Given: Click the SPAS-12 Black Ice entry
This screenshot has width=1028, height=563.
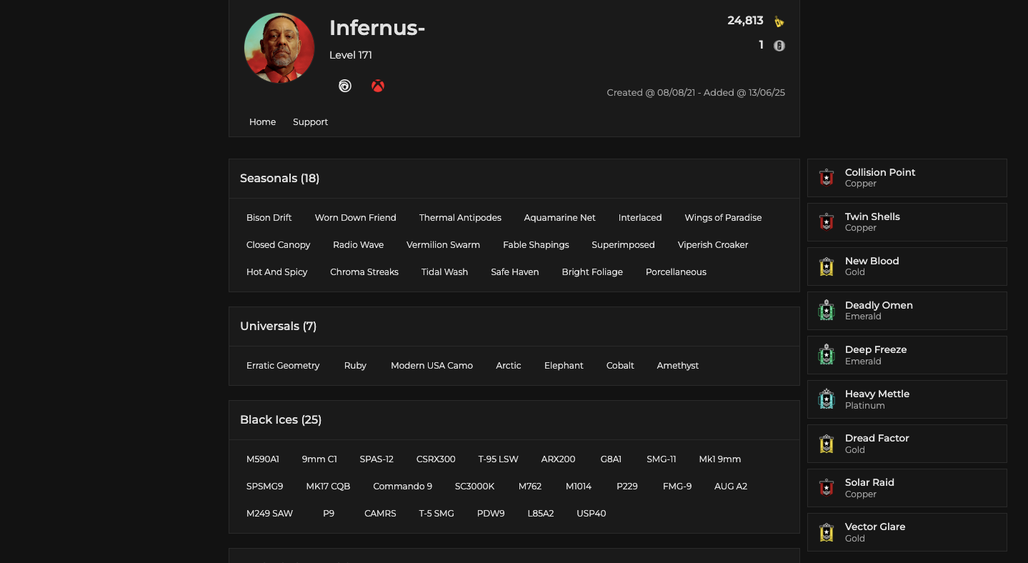Looking at the screenshot, I should coord(376,459).
